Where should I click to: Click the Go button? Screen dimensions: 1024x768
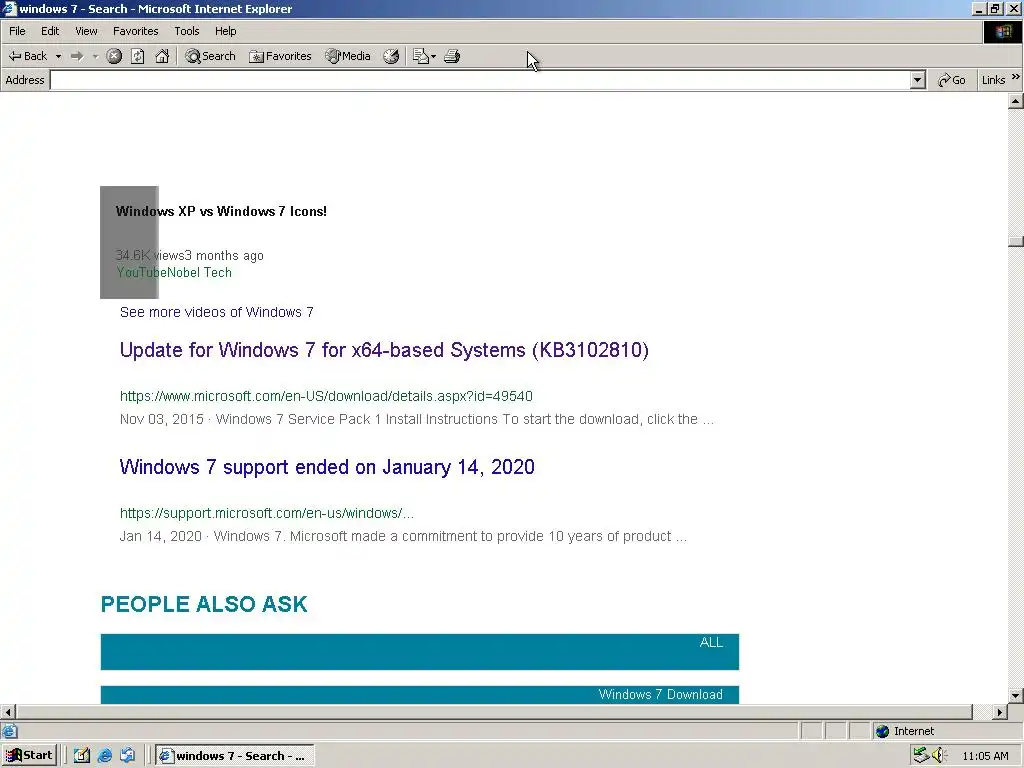[x=952, y=80]
